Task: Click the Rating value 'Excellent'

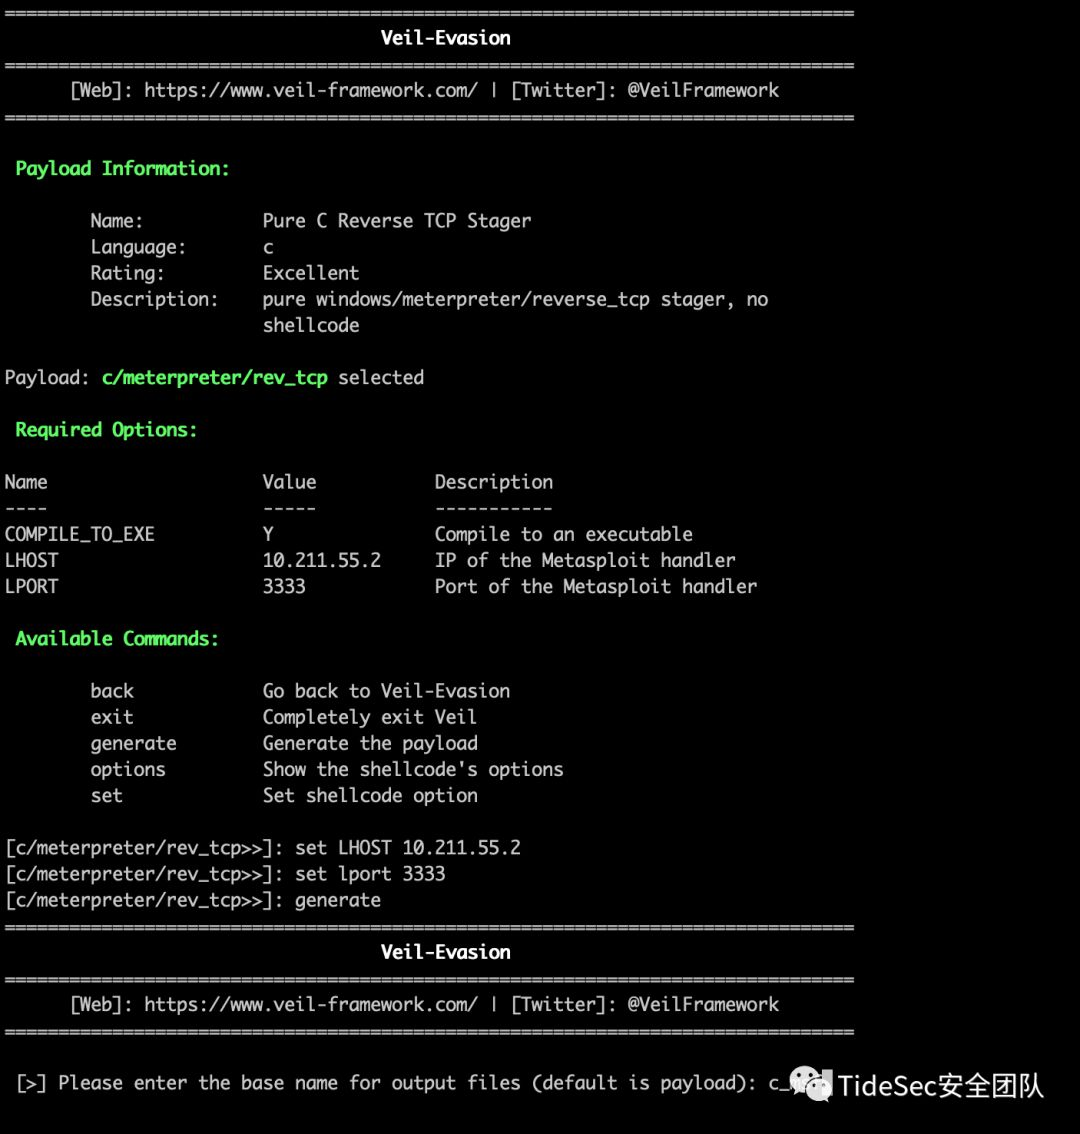Action: (x=310, y=273)
